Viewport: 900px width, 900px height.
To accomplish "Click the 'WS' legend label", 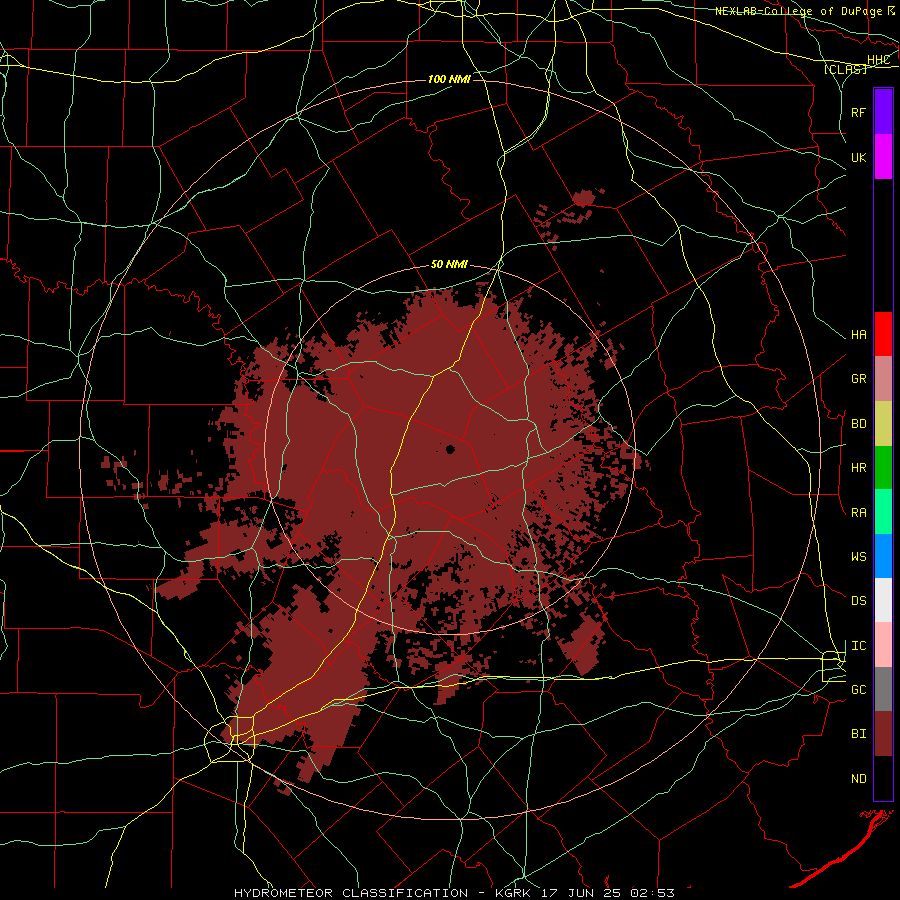I will [x=859, y=557].
